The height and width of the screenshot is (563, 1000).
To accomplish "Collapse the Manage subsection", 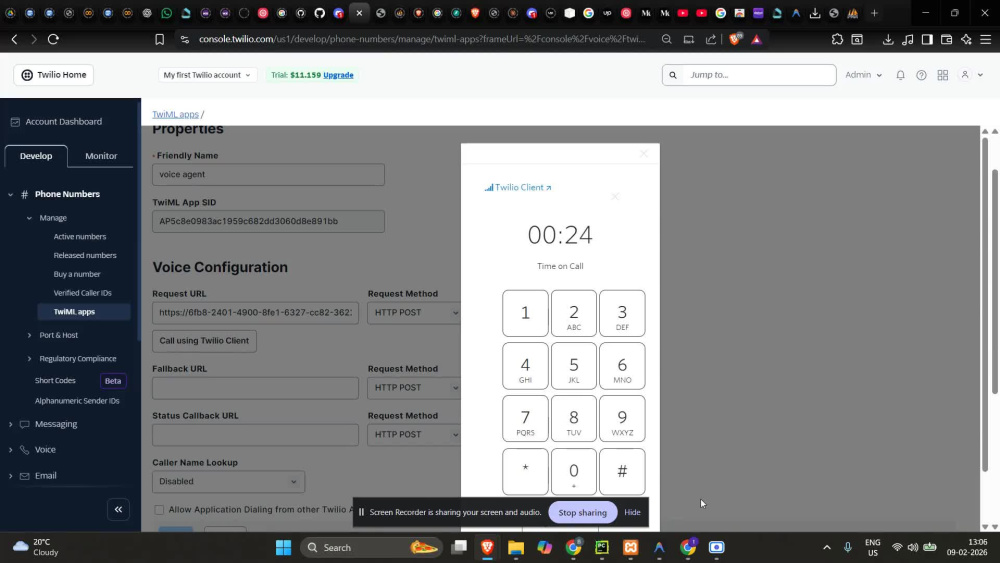I will [x=29, y=218].
